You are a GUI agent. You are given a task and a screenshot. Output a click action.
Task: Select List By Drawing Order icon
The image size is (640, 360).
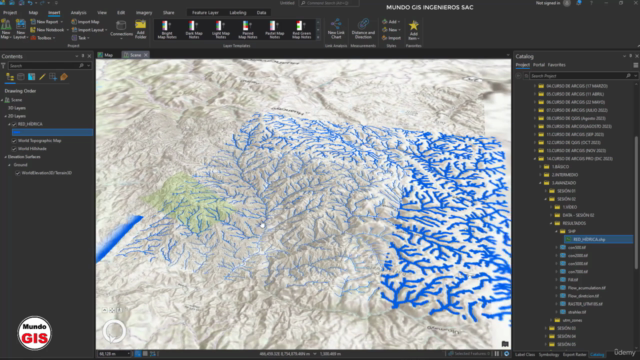(x=10, y=77)
